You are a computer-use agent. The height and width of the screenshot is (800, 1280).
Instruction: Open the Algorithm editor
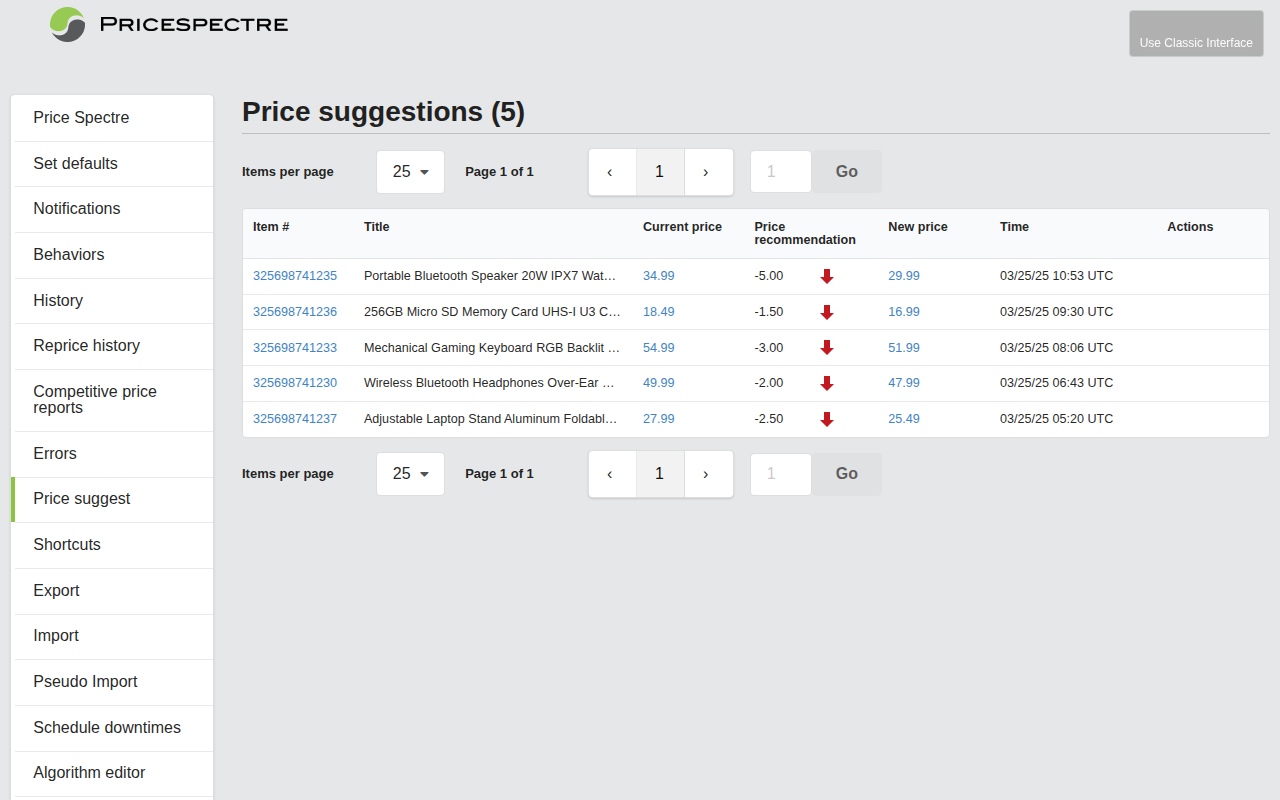tap(89, 773)
